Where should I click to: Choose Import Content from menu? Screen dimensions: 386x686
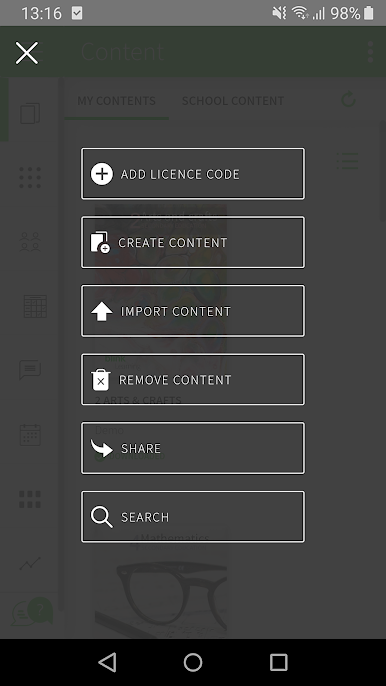[x=193, y=311]
